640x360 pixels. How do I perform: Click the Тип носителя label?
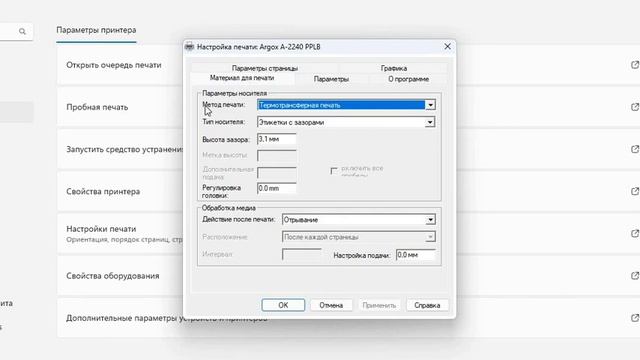click(x=224, y=122)
